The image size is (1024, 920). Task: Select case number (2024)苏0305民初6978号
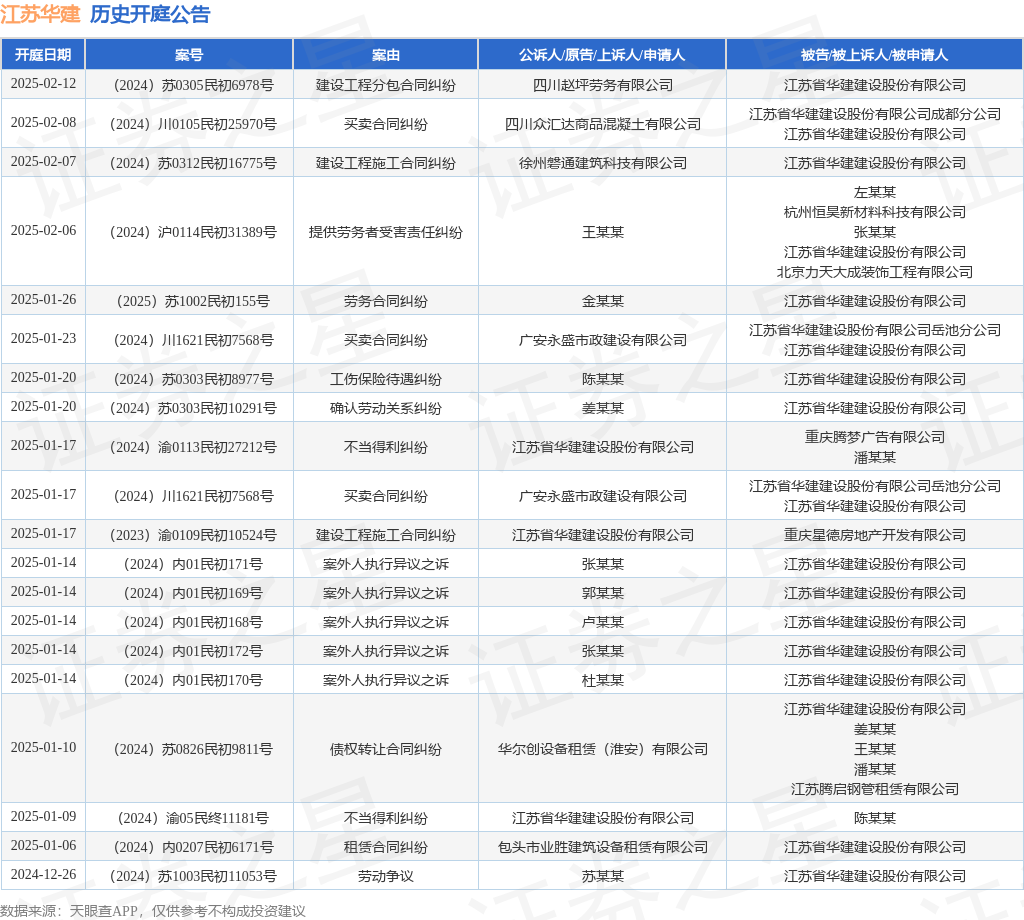tap(193, 86)
